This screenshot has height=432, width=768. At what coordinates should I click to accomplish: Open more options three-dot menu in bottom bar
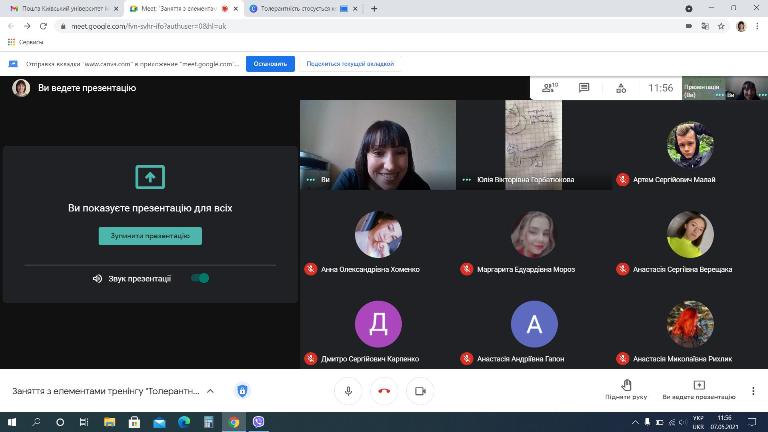(x=753, y=391)
